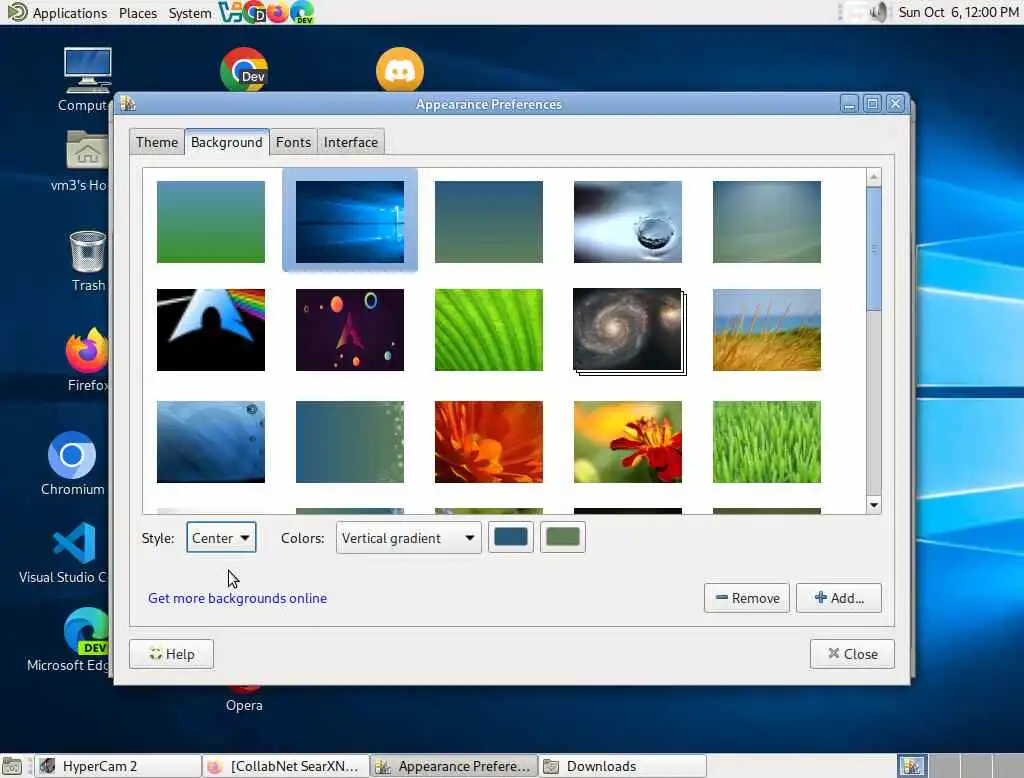
Task: Select the blue waves wallpaper thumbnail
Action: click(211, 442)
